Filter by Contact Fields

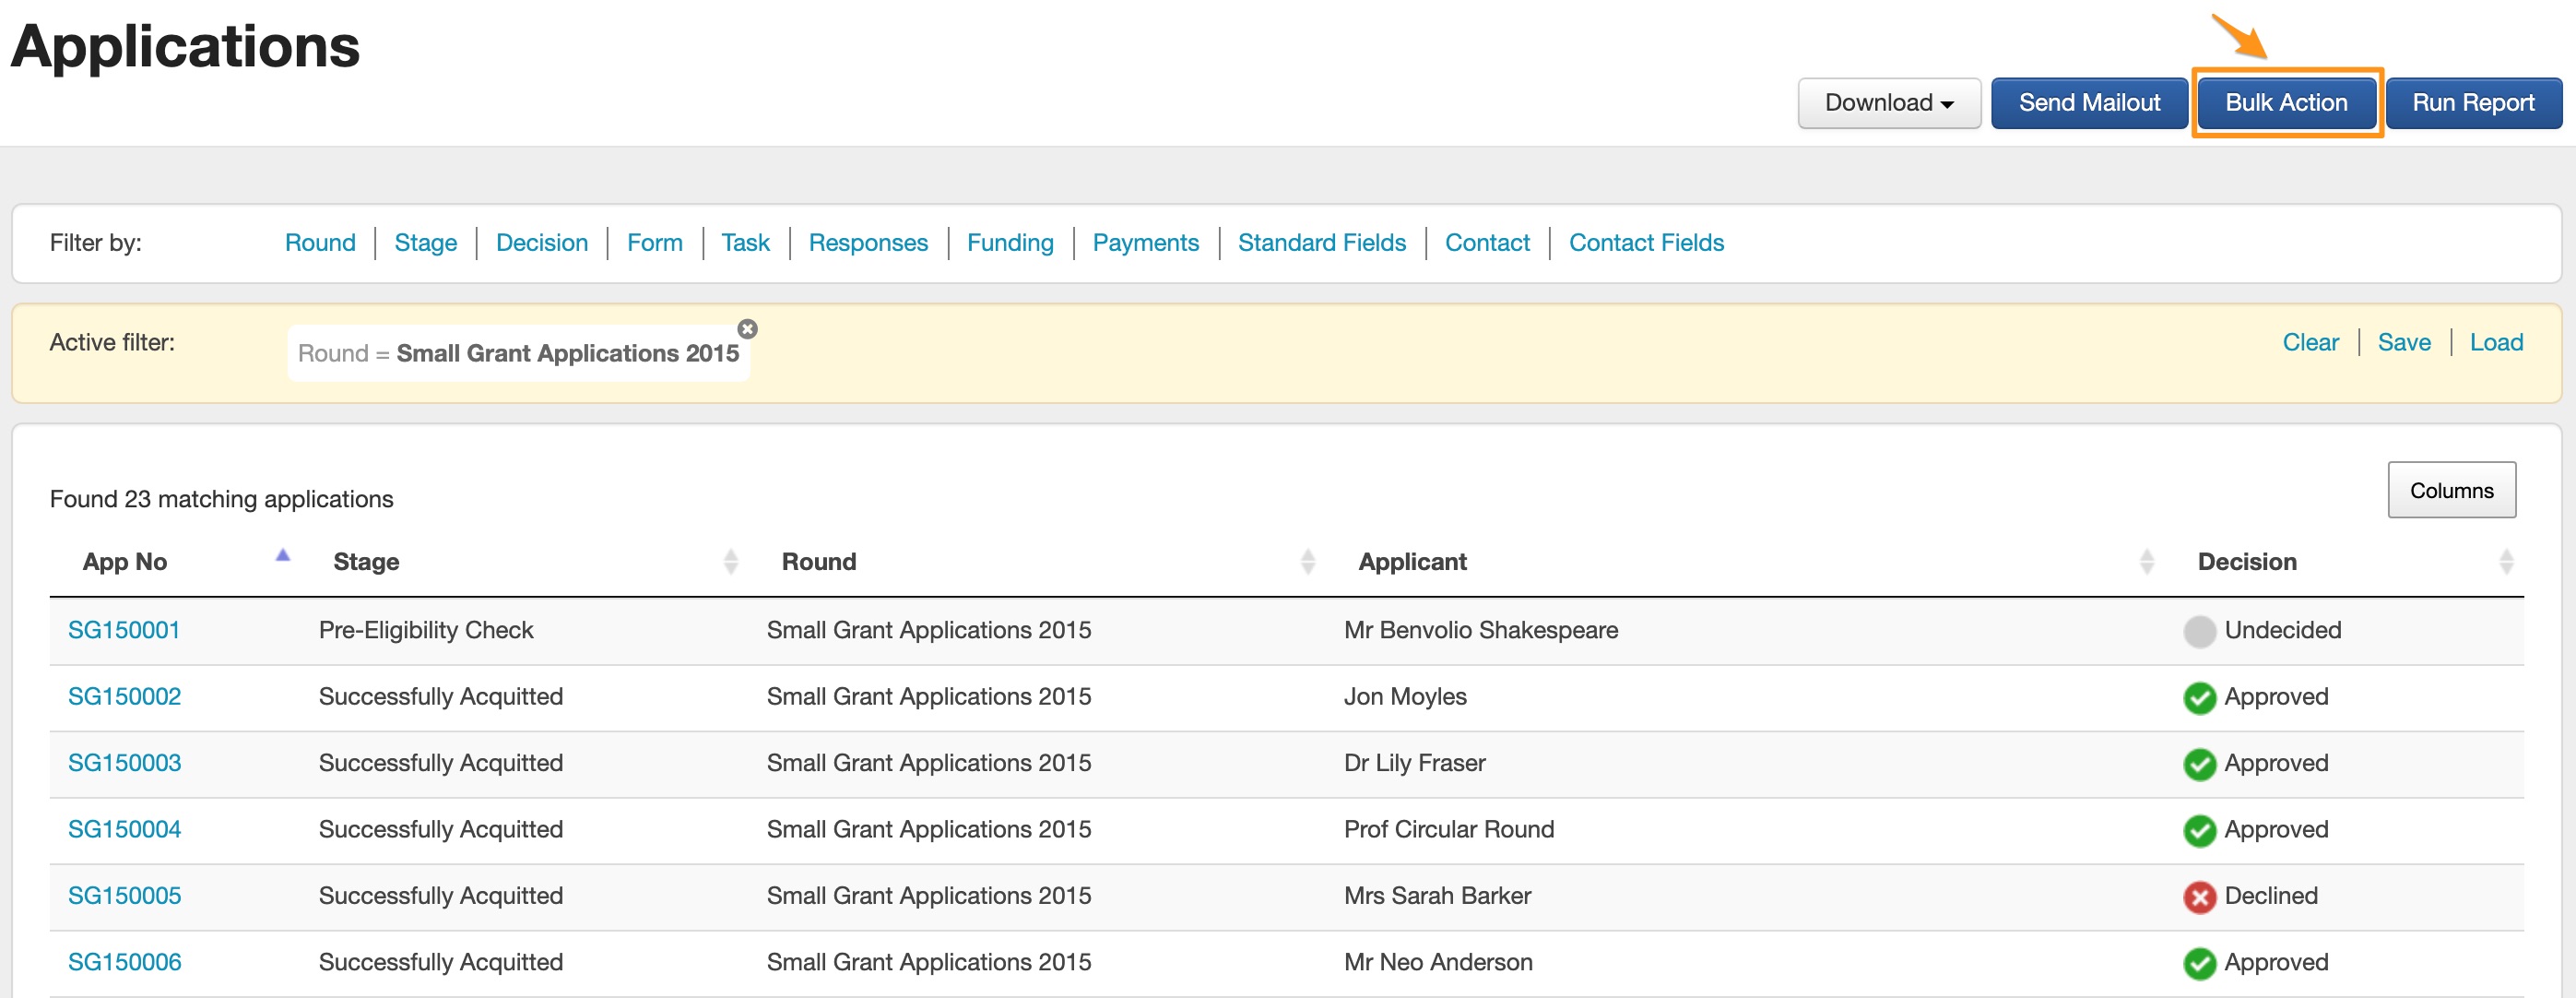point(1645,243)
